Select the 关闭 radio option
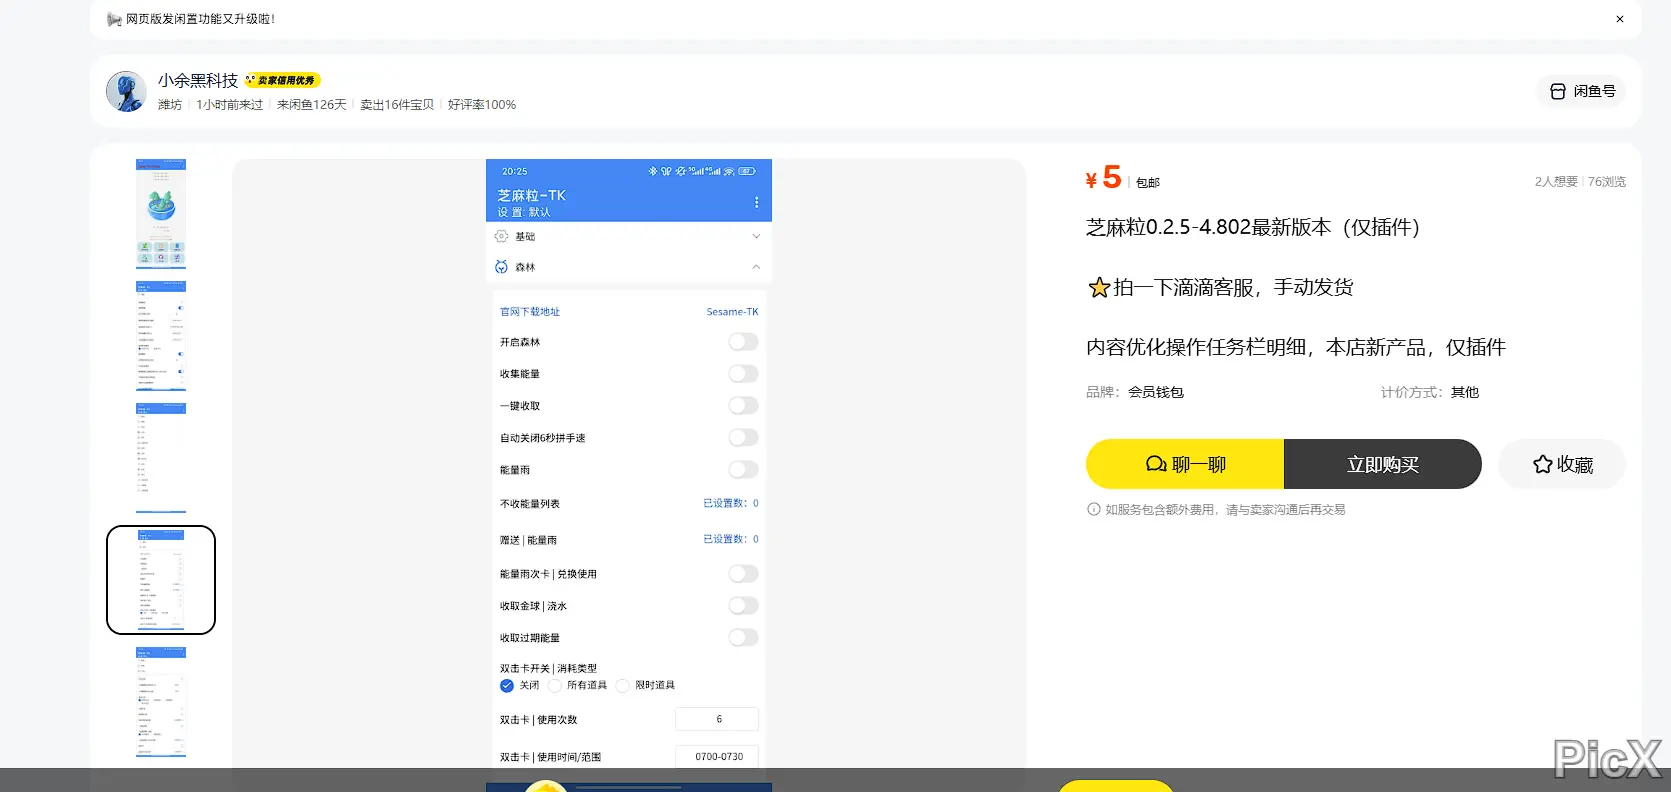 (x=507, y=685)
